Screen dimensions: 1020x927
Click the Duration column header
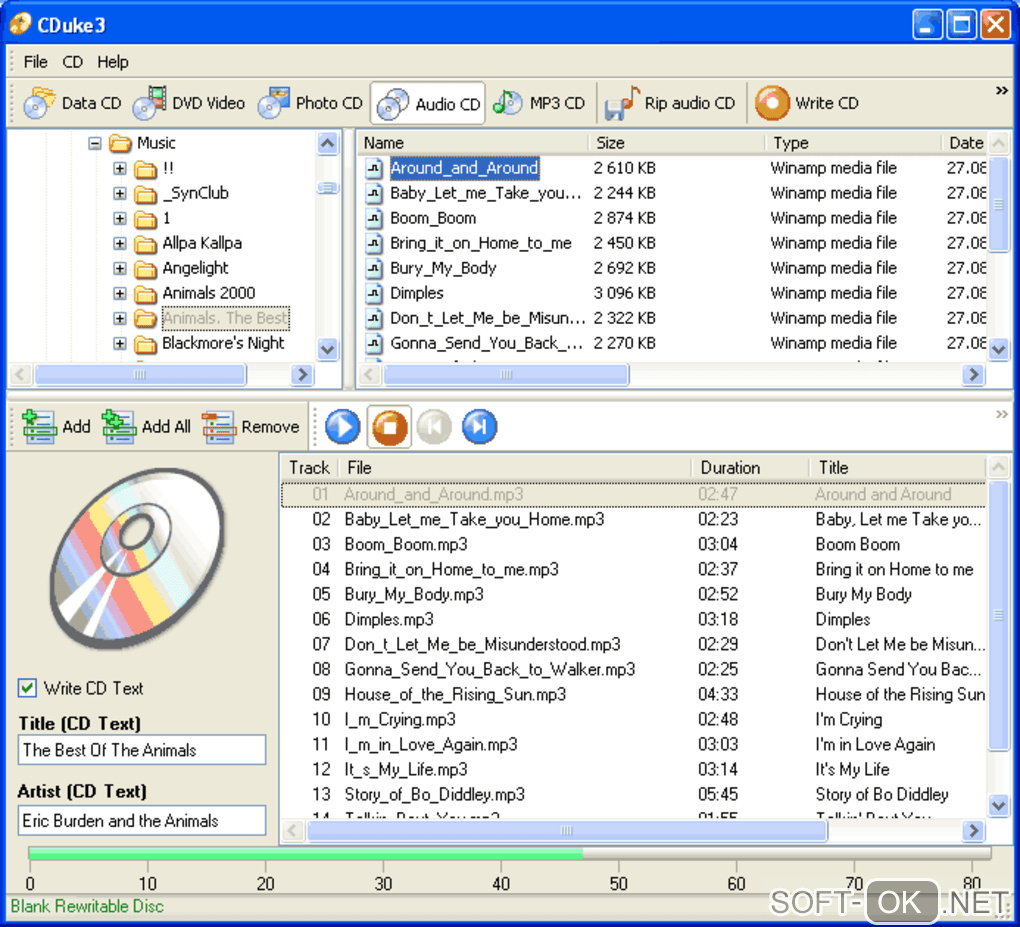click(749, 468)
